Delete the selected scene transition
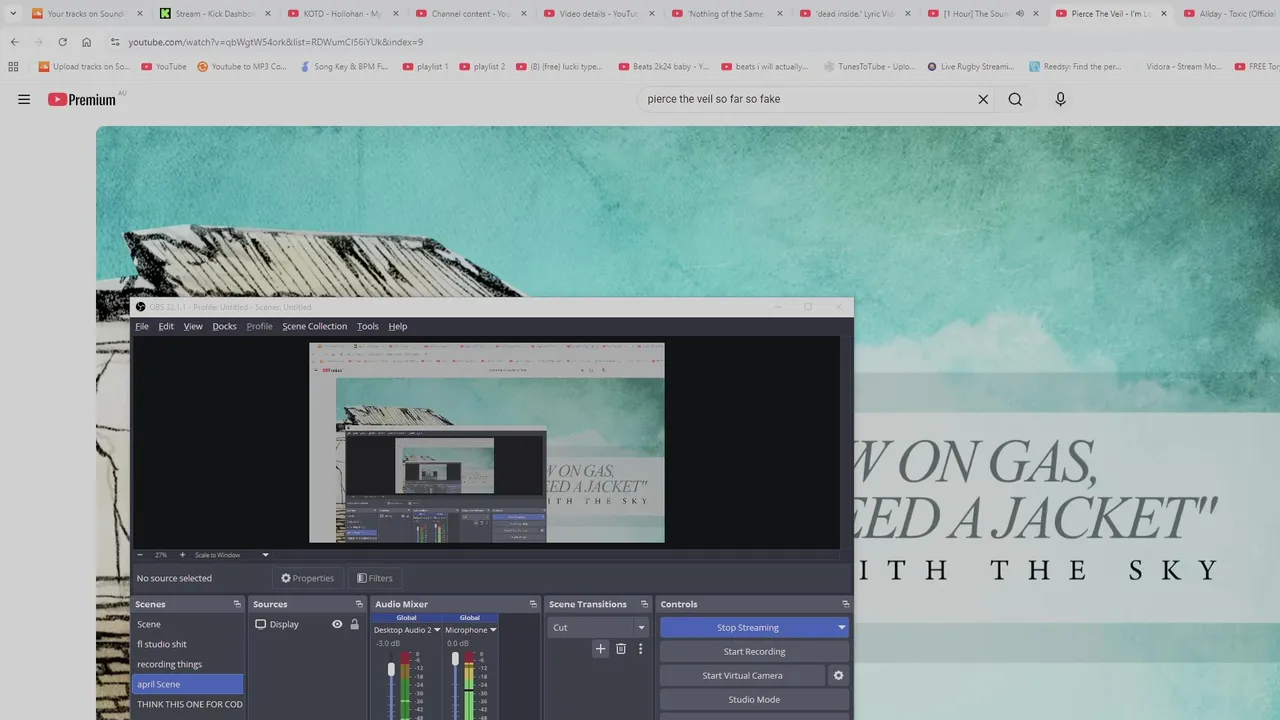The width and height of the screenshot is (1280, 720). pos(621,649)
